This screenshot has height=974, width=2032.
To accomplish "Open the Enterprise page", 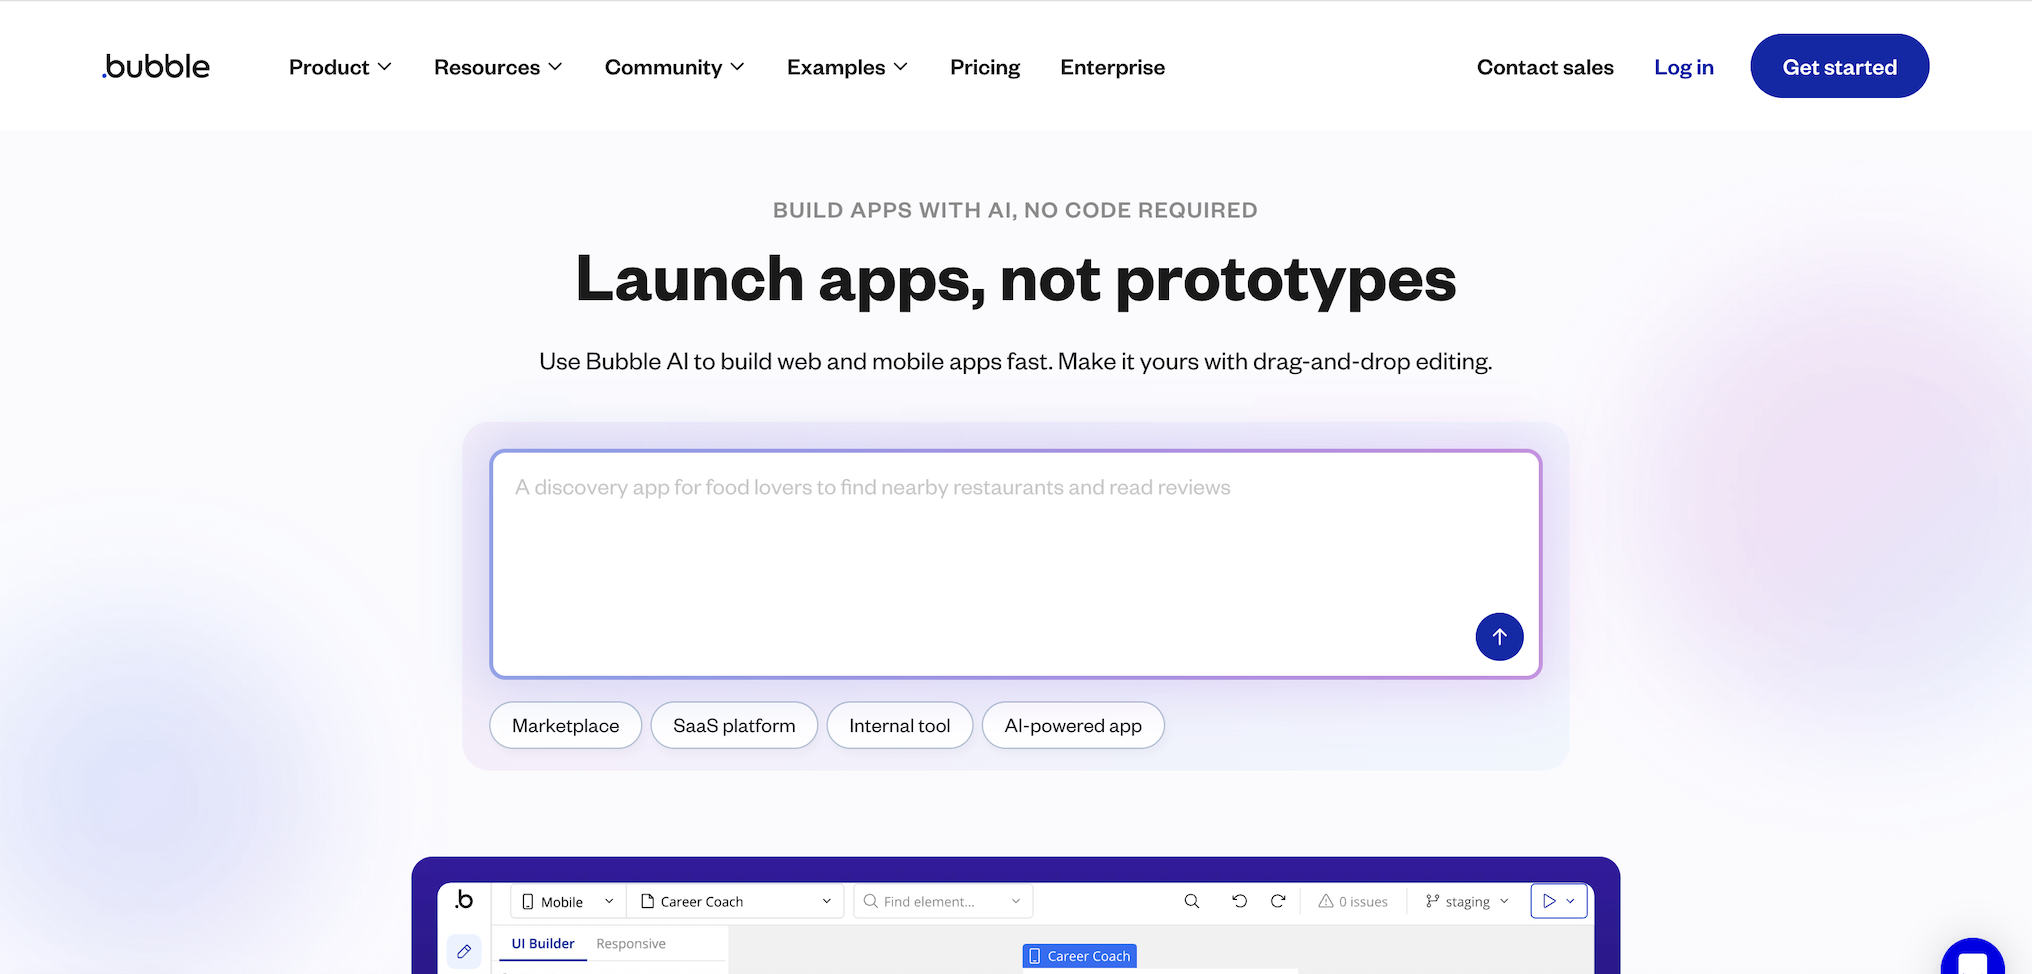I will click(x=1112, y=67).
